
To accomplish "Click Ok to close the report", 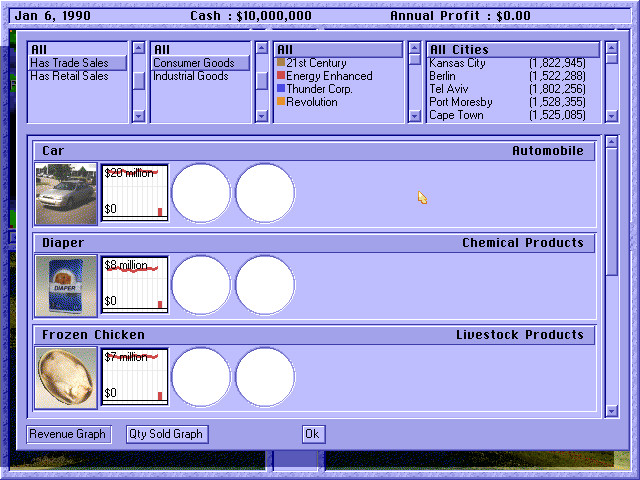I will 313,434.
